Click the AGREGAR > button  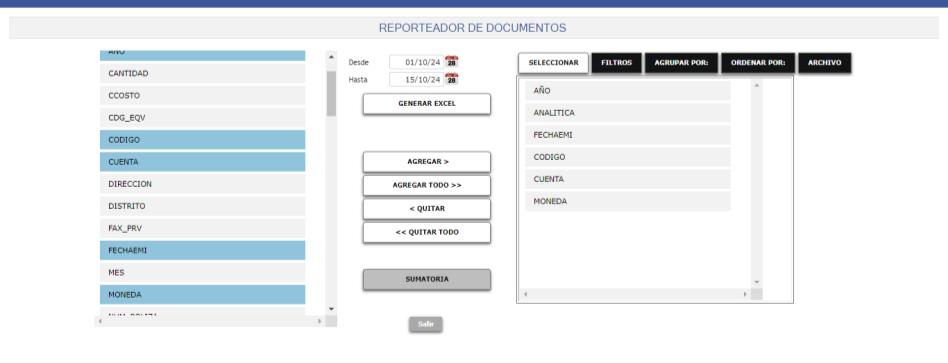(x=427, y=162)
